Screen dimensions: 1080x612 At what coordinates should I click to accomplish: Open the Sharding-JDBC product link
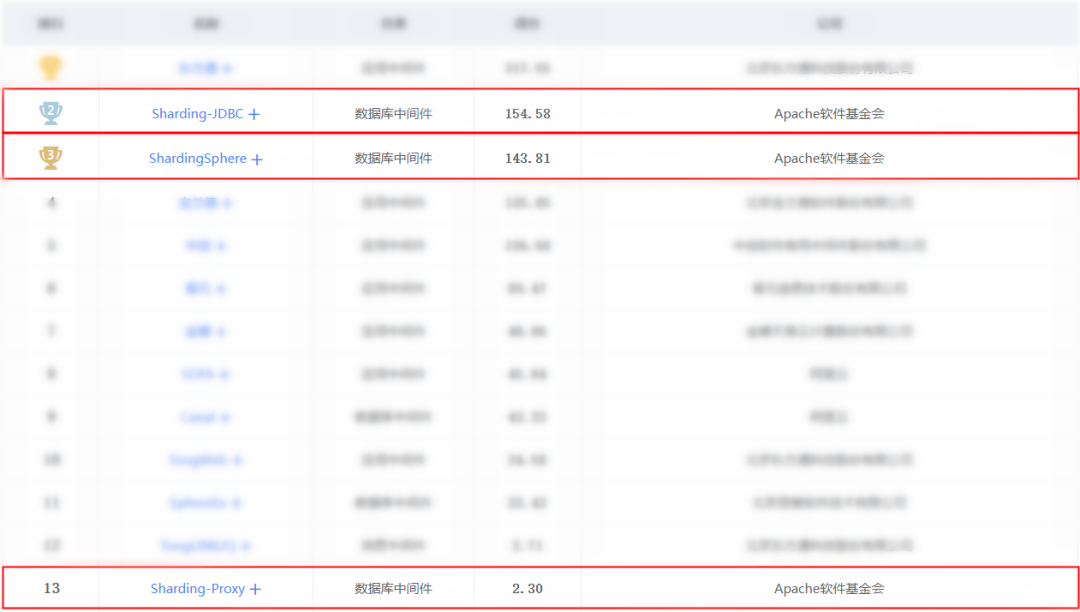(198, 114)
